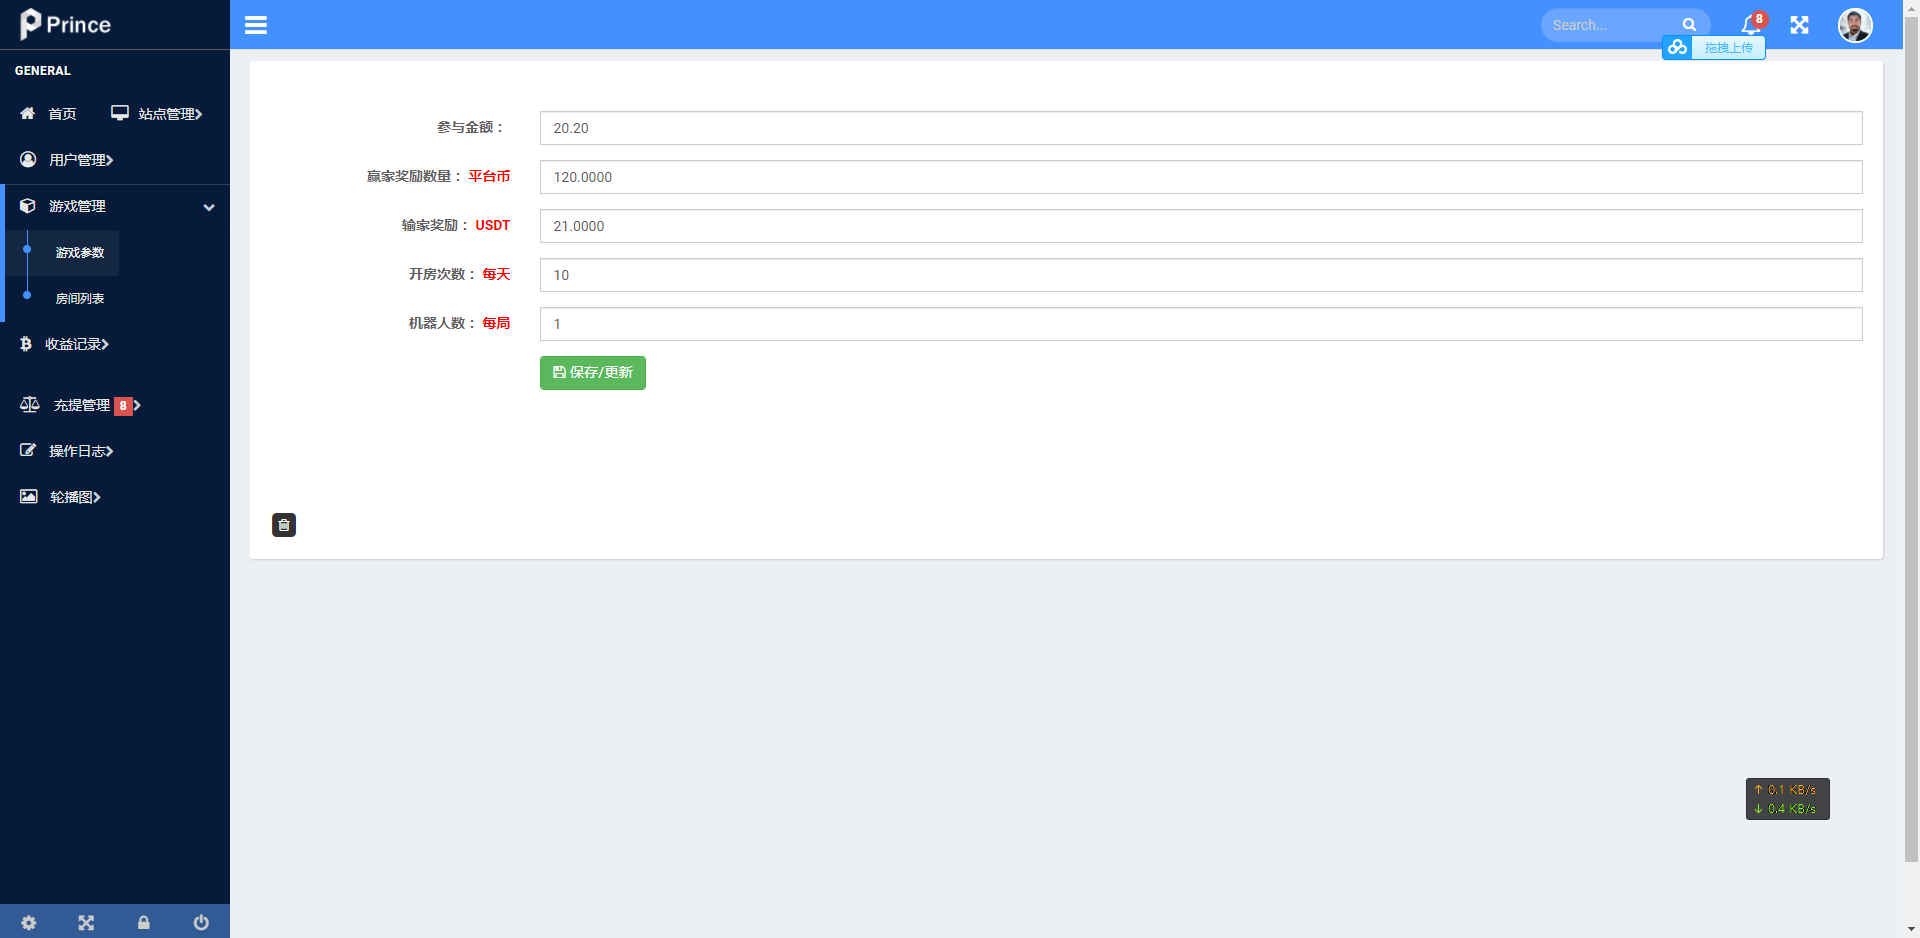
Task: Expand the 用户管理 sidebar menu
Action: (80, 160)
